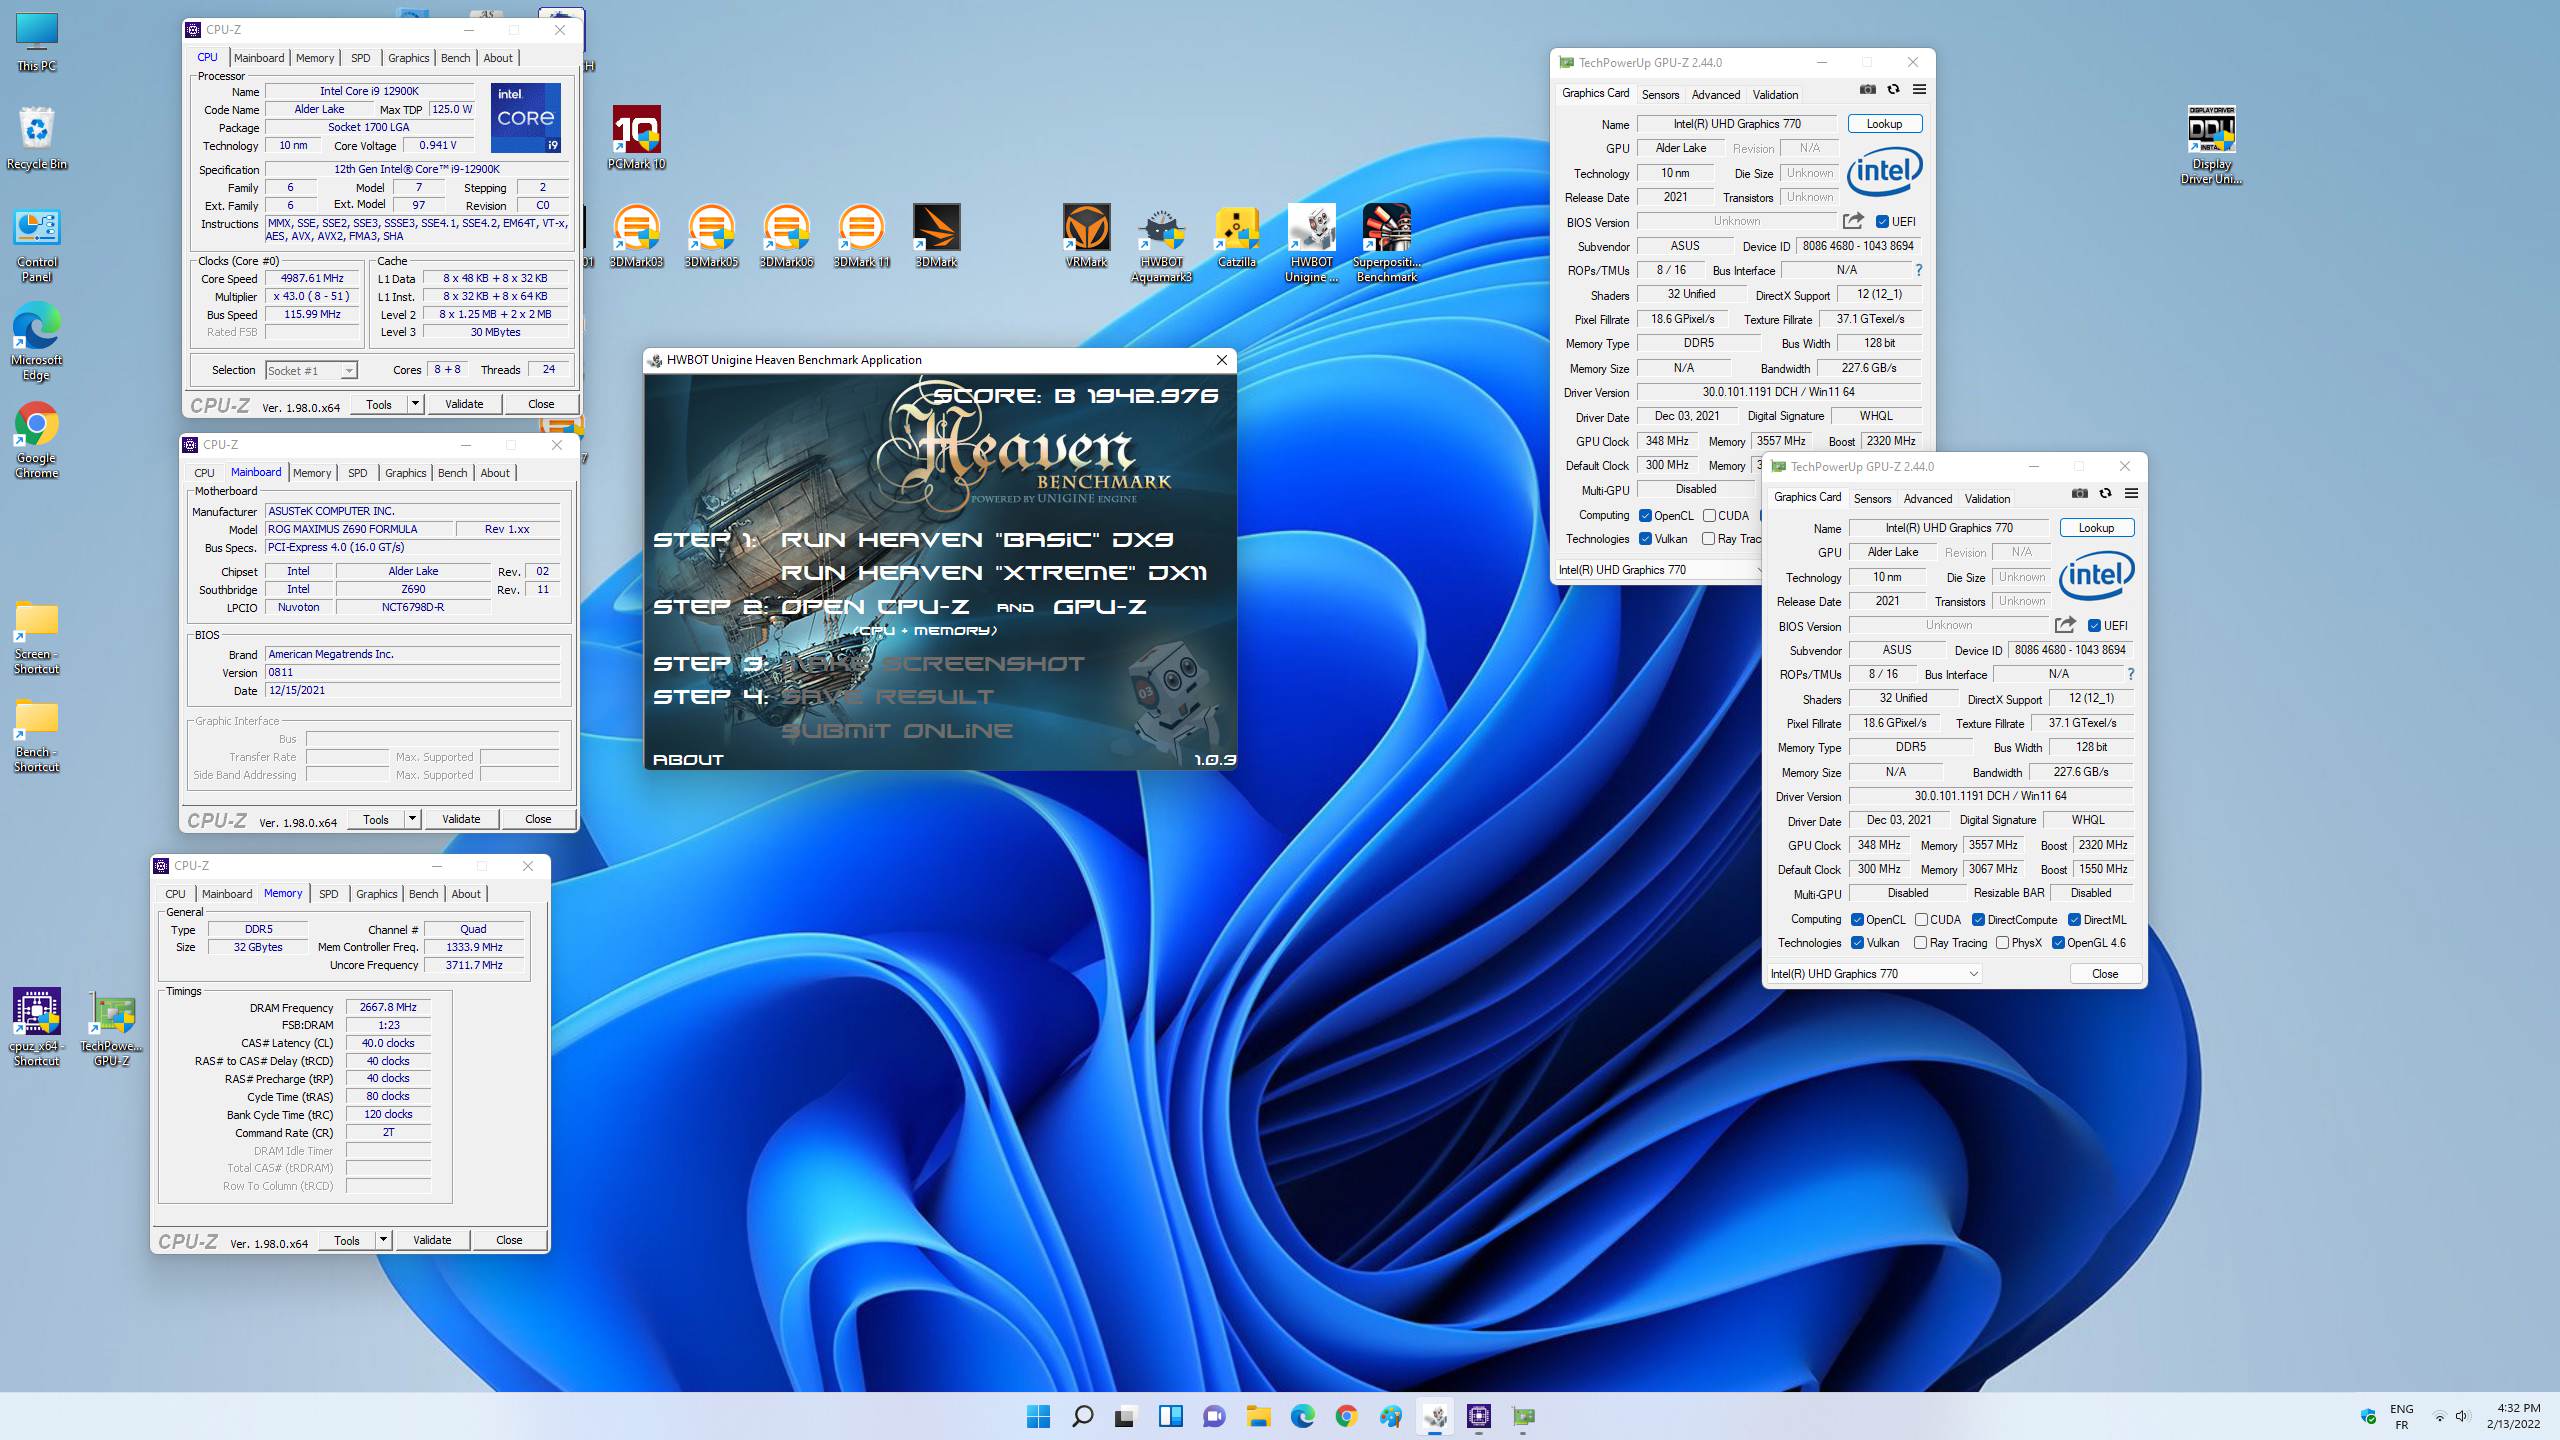
Task: Open taskbar Search icon
Action: (x=1082, y=1416)
